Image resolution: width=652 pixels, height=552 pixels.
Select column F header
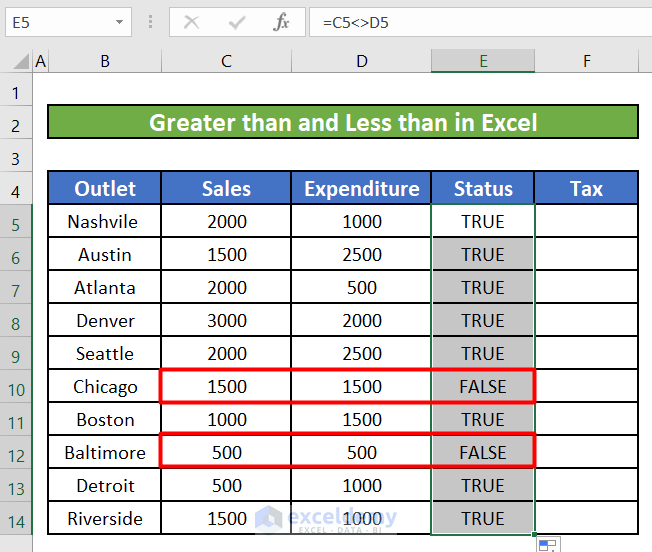point(586,61)
